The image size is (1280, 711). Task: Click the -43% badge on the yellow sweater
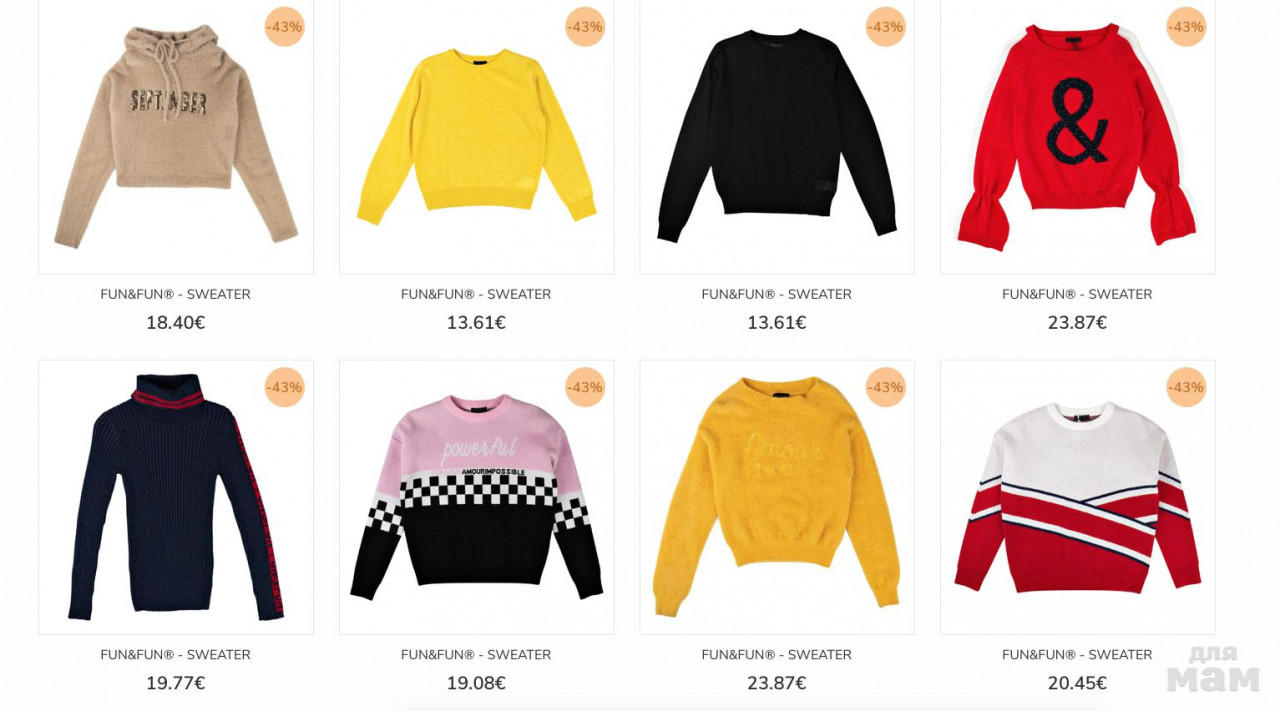[585, 27]
